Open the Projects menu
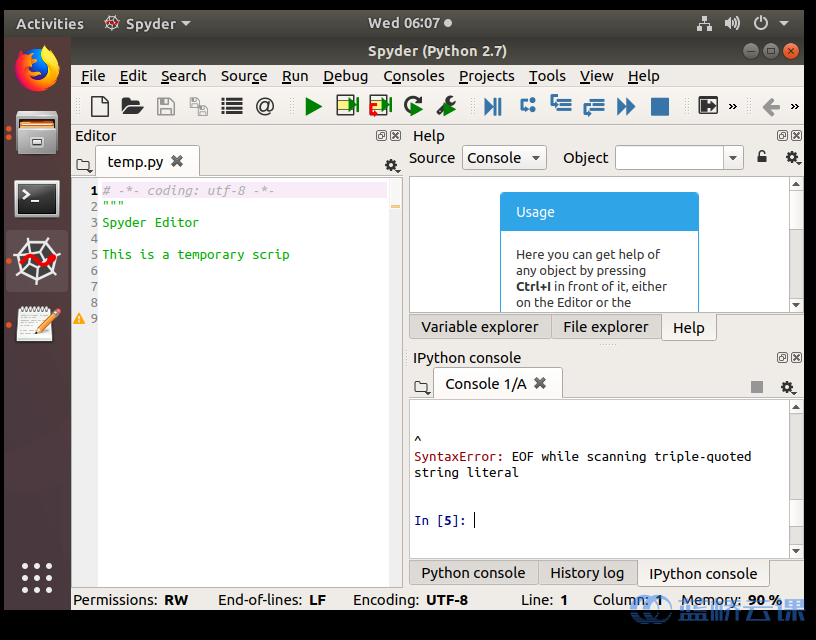 coord(487,76)
